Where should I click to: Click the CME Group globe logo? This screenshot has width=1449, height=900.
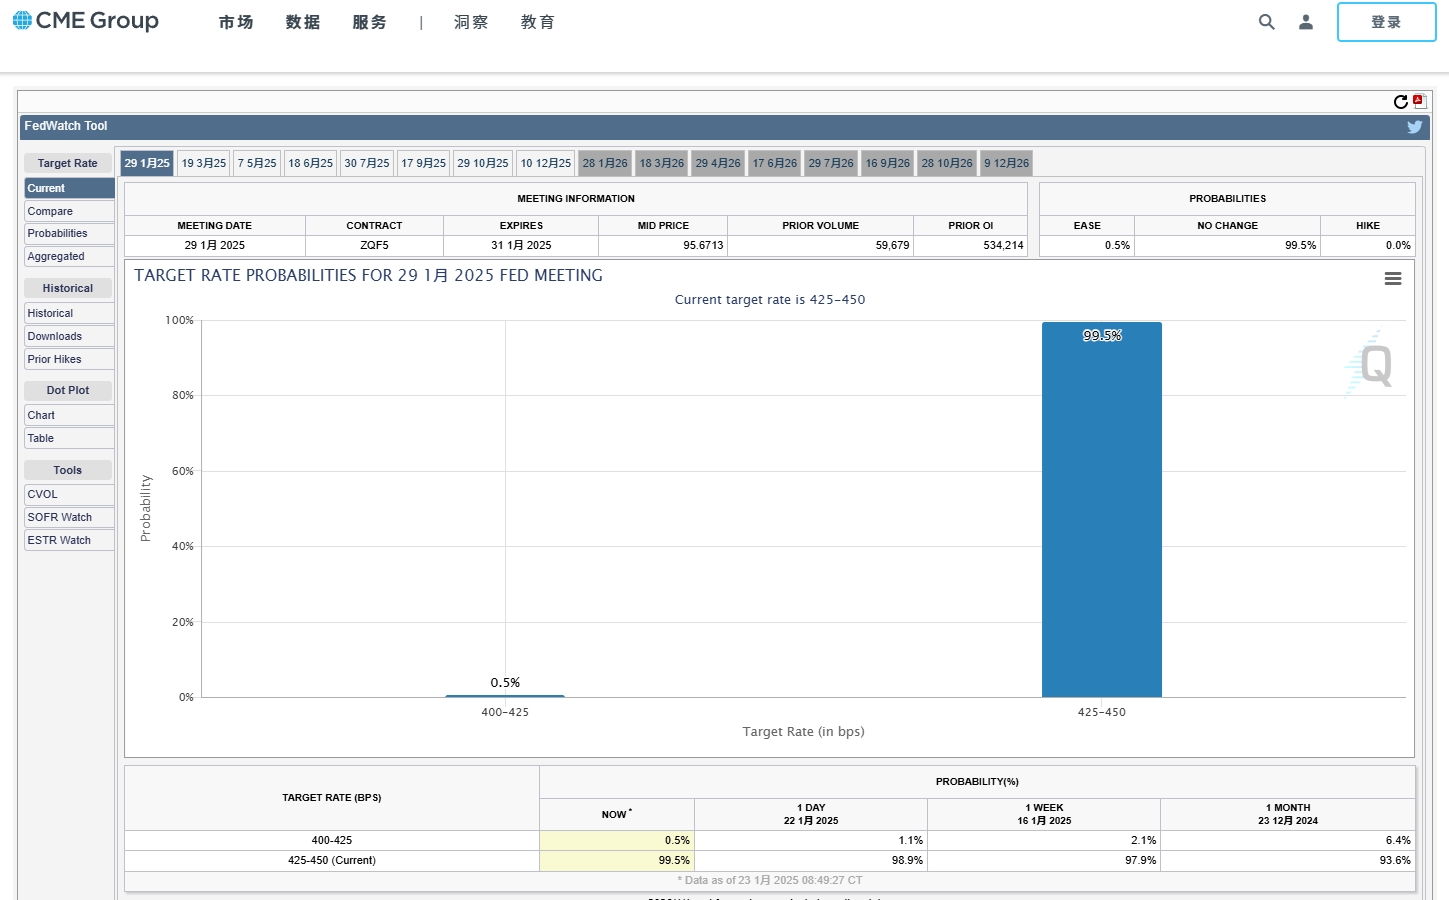tap(22, 20)
